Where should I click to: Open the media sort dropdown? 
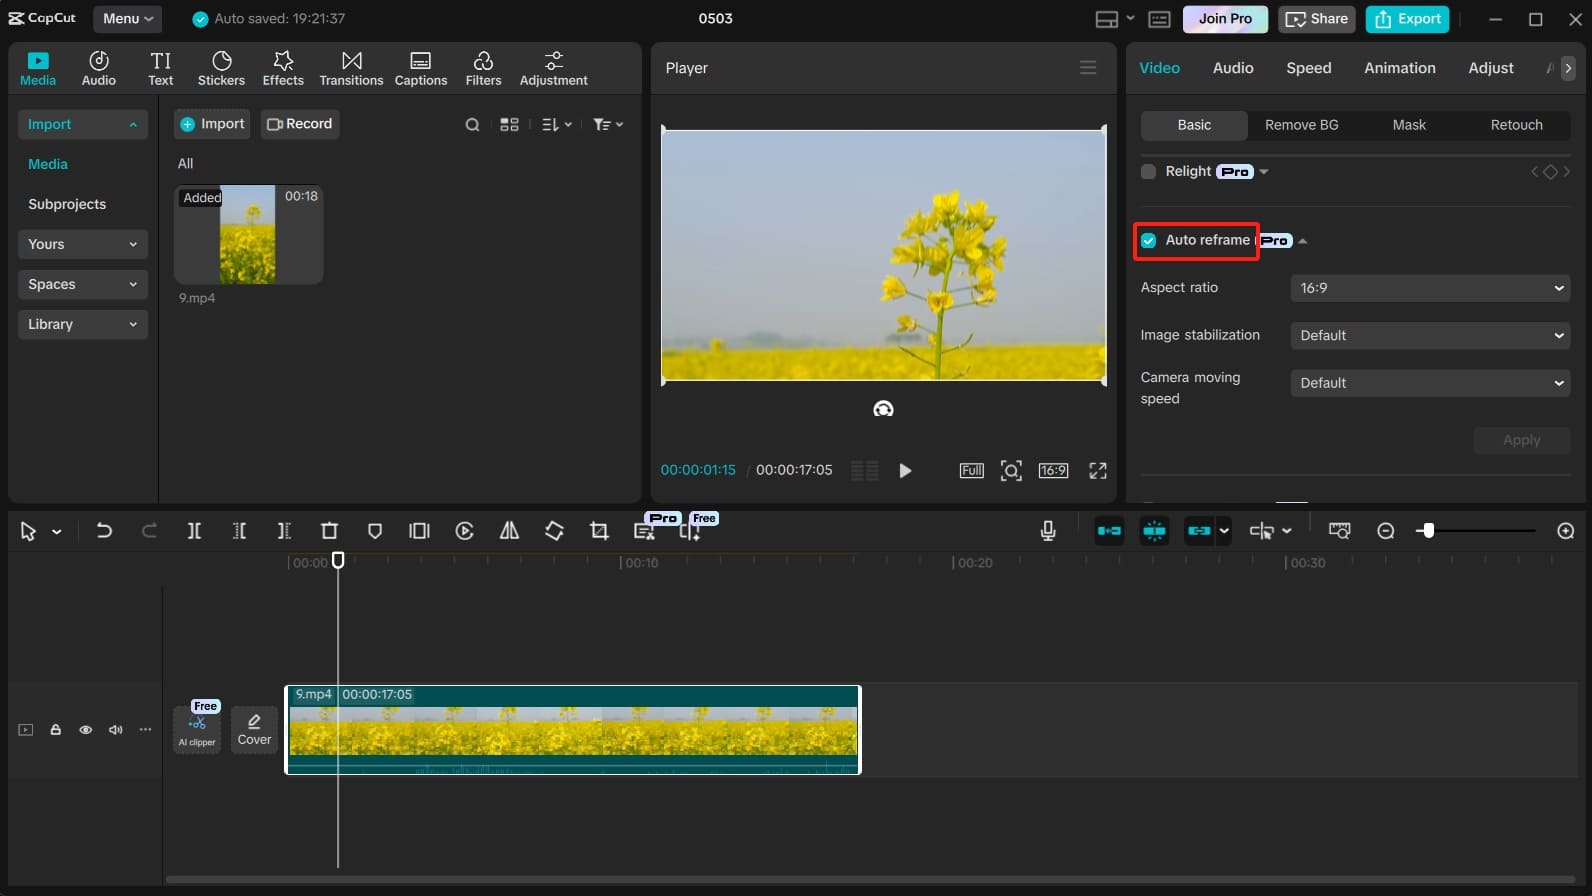click(x=556, y=125)
